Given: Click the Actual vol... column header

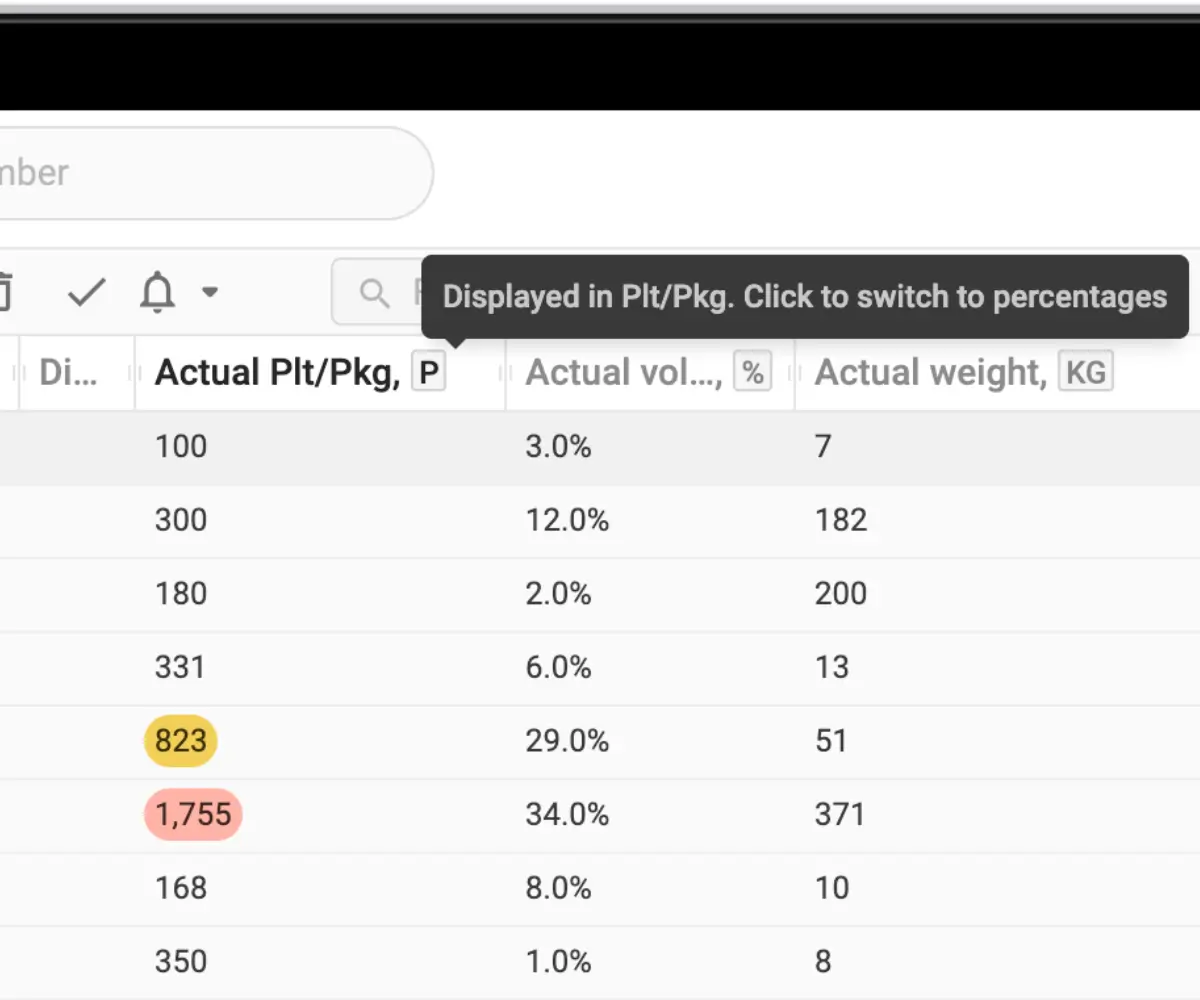Looking at the screenshot, I should click(x=624, y=373).
